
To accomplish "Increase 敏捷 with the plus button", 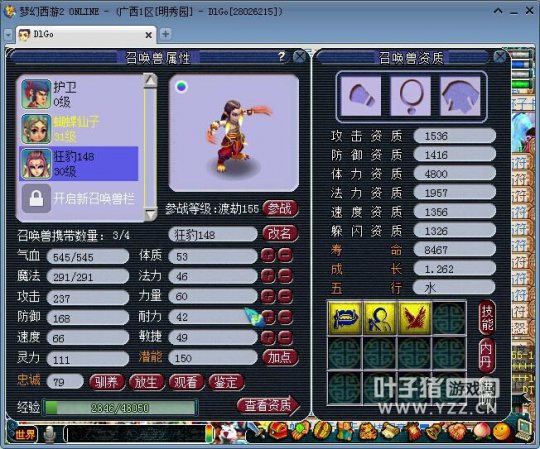I will coord(268,337).
